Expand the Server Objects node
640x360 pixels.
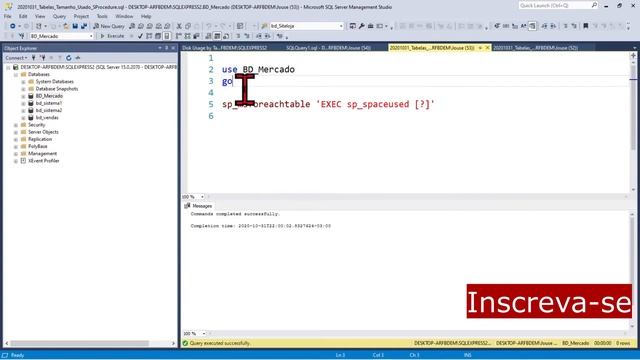[16, 132]
